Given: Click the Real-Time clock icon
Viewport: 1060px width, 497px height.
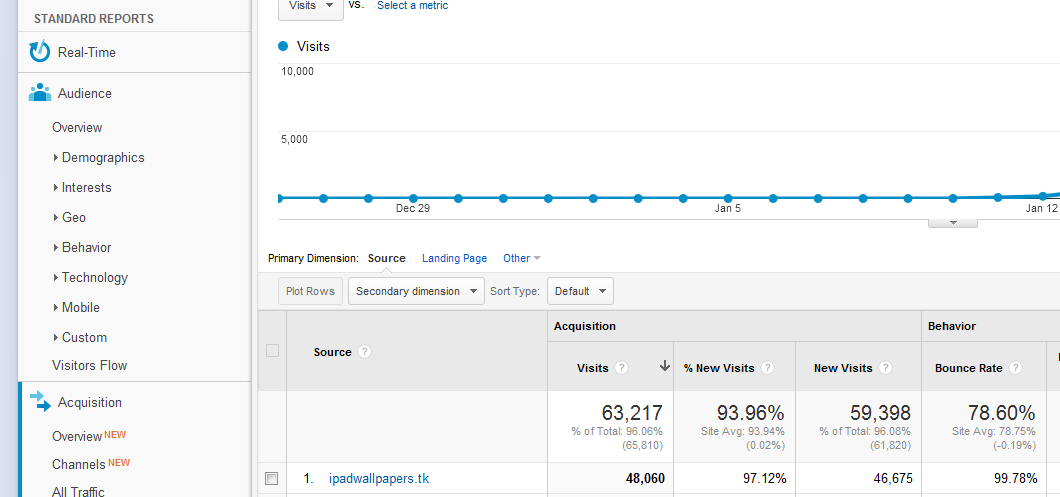Looking at the screenshot, I should (40, 52).
